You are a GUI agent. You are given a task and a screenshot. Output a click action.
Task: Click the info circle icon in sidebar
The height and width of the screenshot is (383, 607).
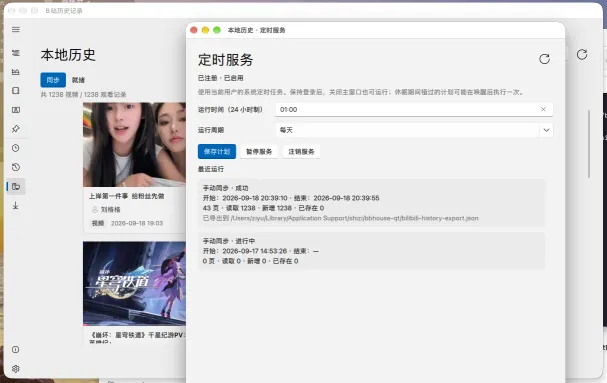pos(16,350)
